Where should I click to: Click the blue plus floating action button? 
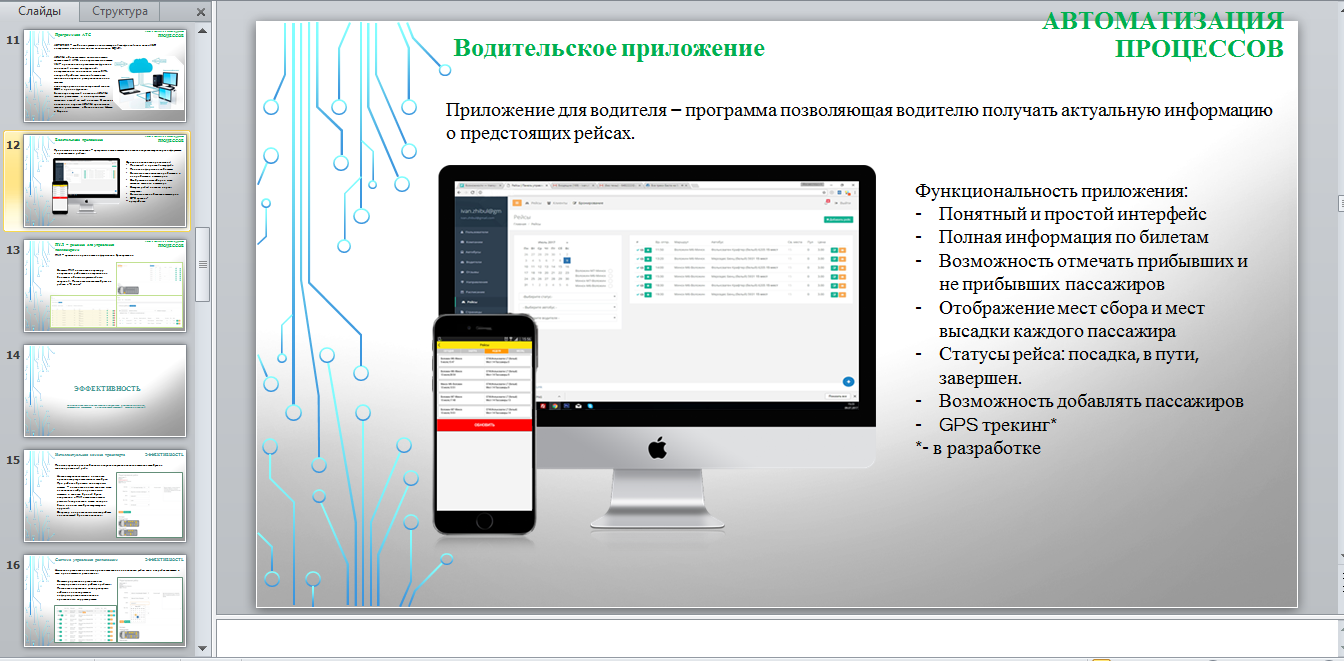coord(848,382)
